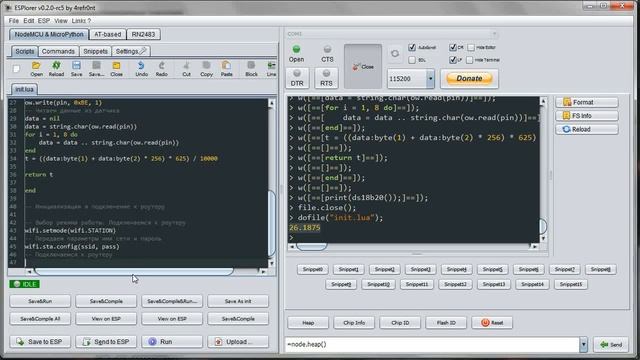Viewport: 640px width, 360px height.
Task: Click the Save&Compile All button
Action: [x=40, y=319]
